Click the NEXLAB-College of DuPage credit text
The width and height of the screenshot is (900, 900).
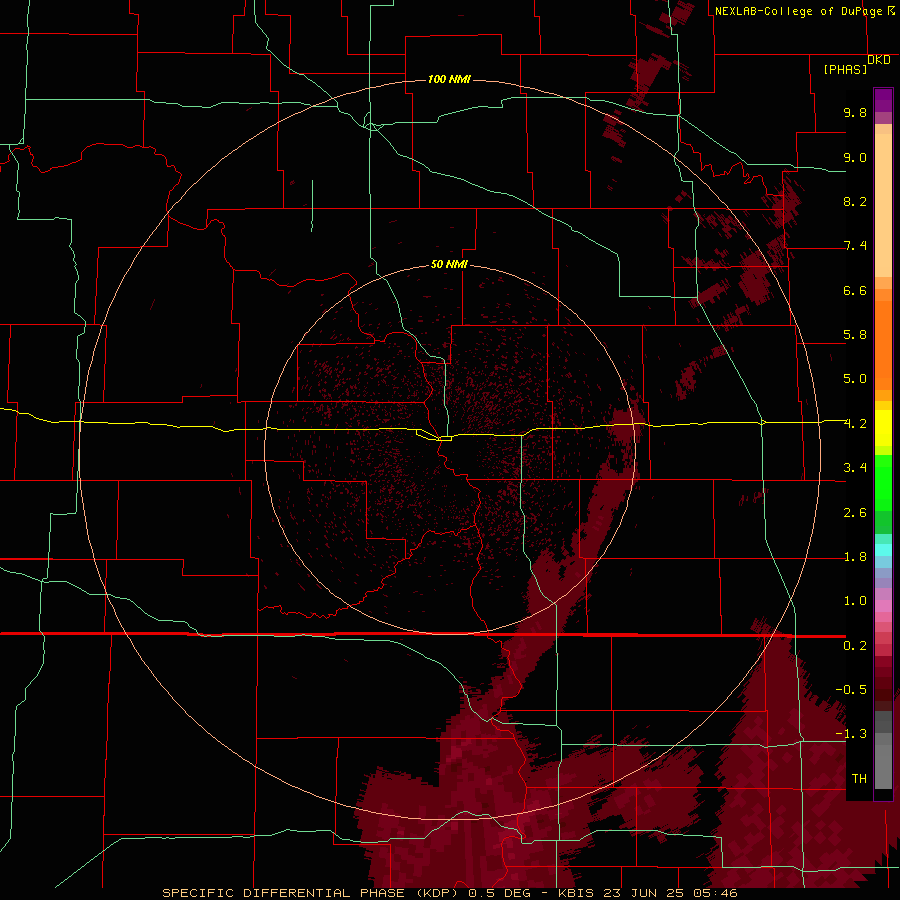click(804, 11)
